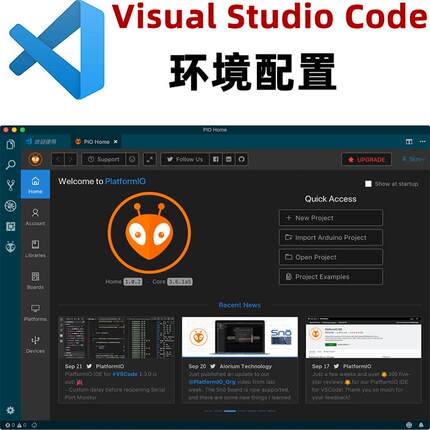Click the Sep 17 date label
The image size is (430, 430).
click(x=321, y=366)
